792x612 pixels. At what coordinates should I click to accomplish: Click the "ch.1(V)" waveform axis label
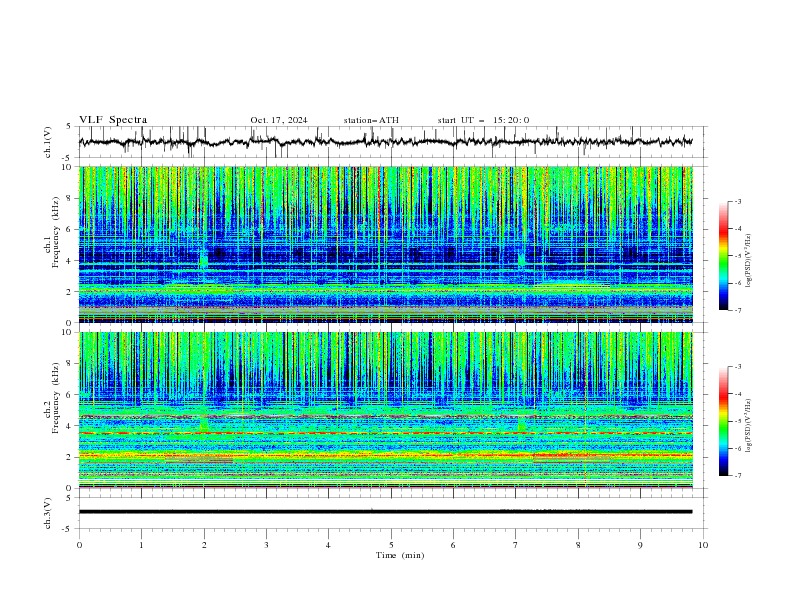(x=48, y=142)
